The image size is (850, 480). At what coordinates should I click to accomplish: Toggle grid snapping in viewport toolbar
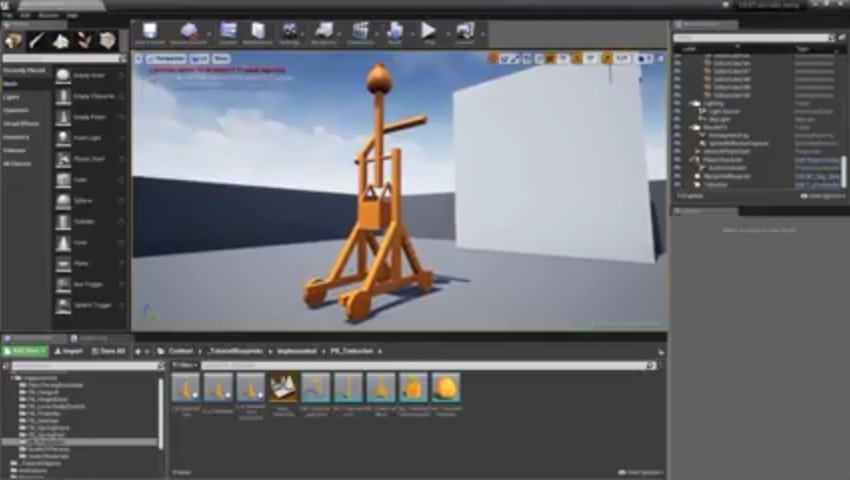click(550, 59)
